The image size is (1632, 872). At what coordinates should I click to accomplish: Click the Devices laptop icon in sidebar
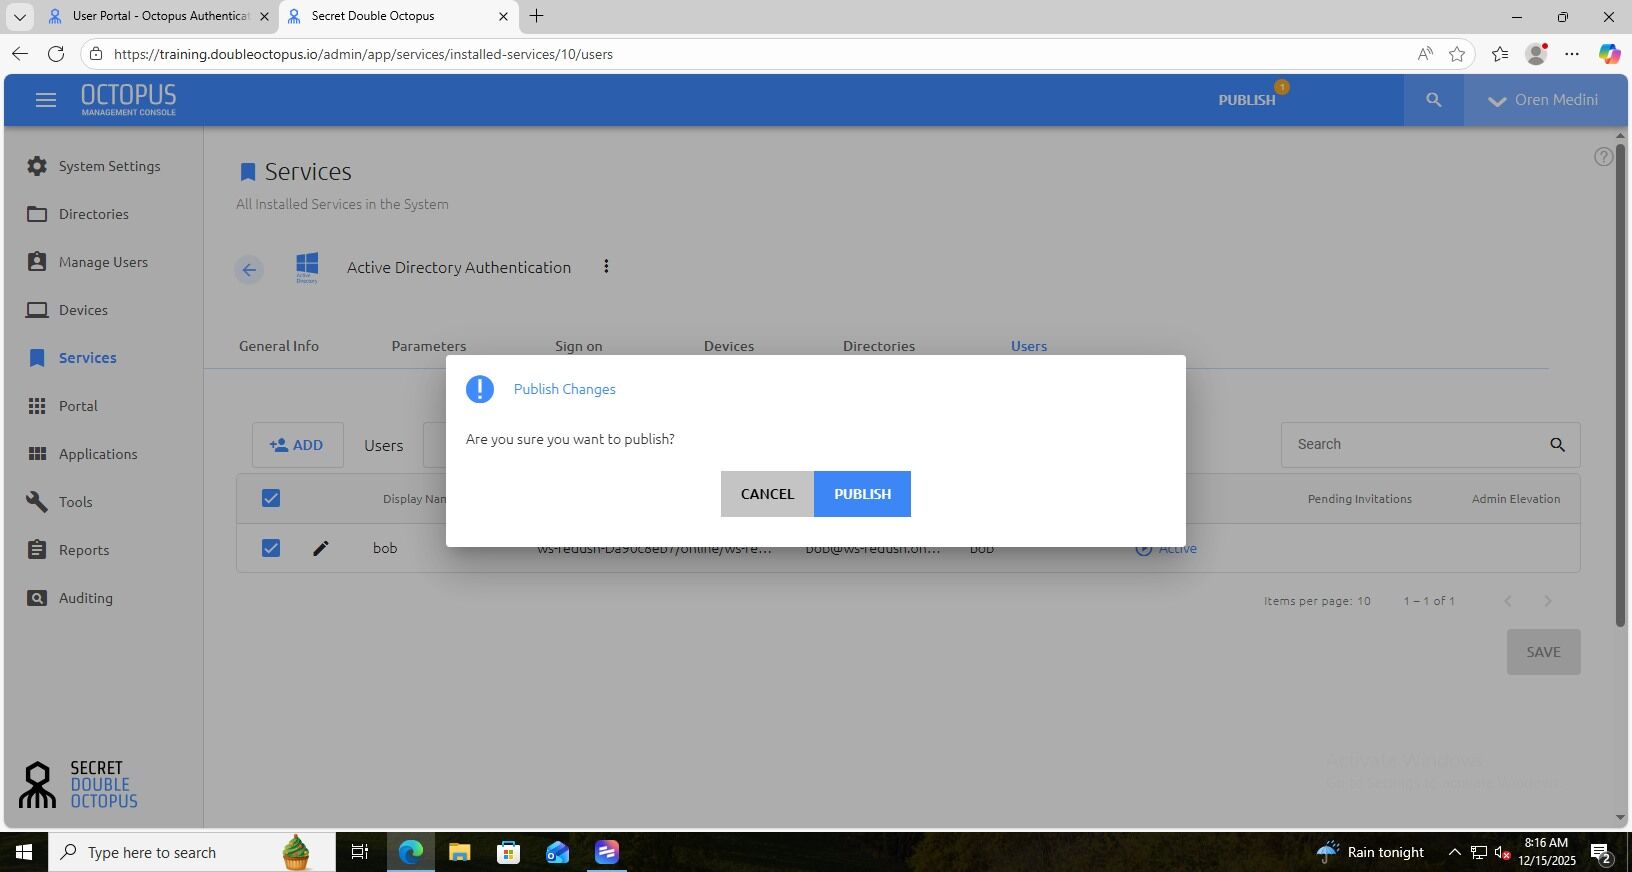tap(37, 310)
